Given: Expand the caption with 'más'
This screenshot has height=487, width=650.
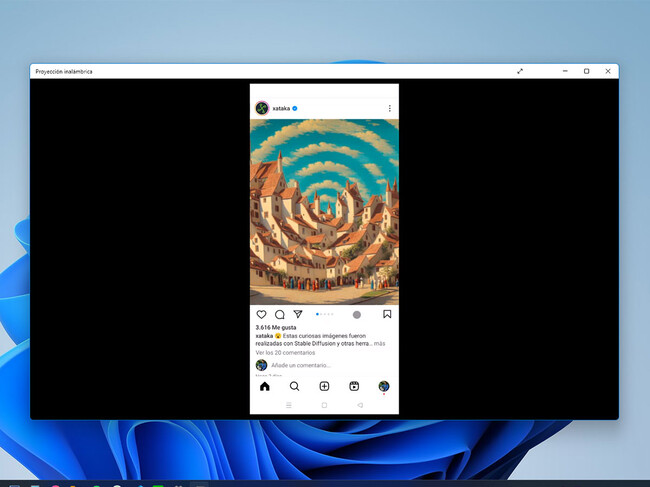Looking at the screenshot, I should pos(380,344).
